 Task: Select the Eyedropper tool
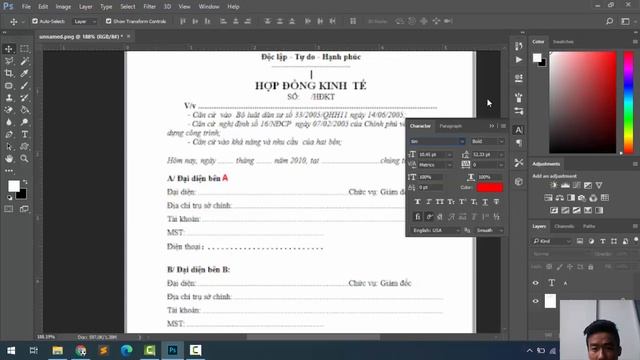(24, 73)
